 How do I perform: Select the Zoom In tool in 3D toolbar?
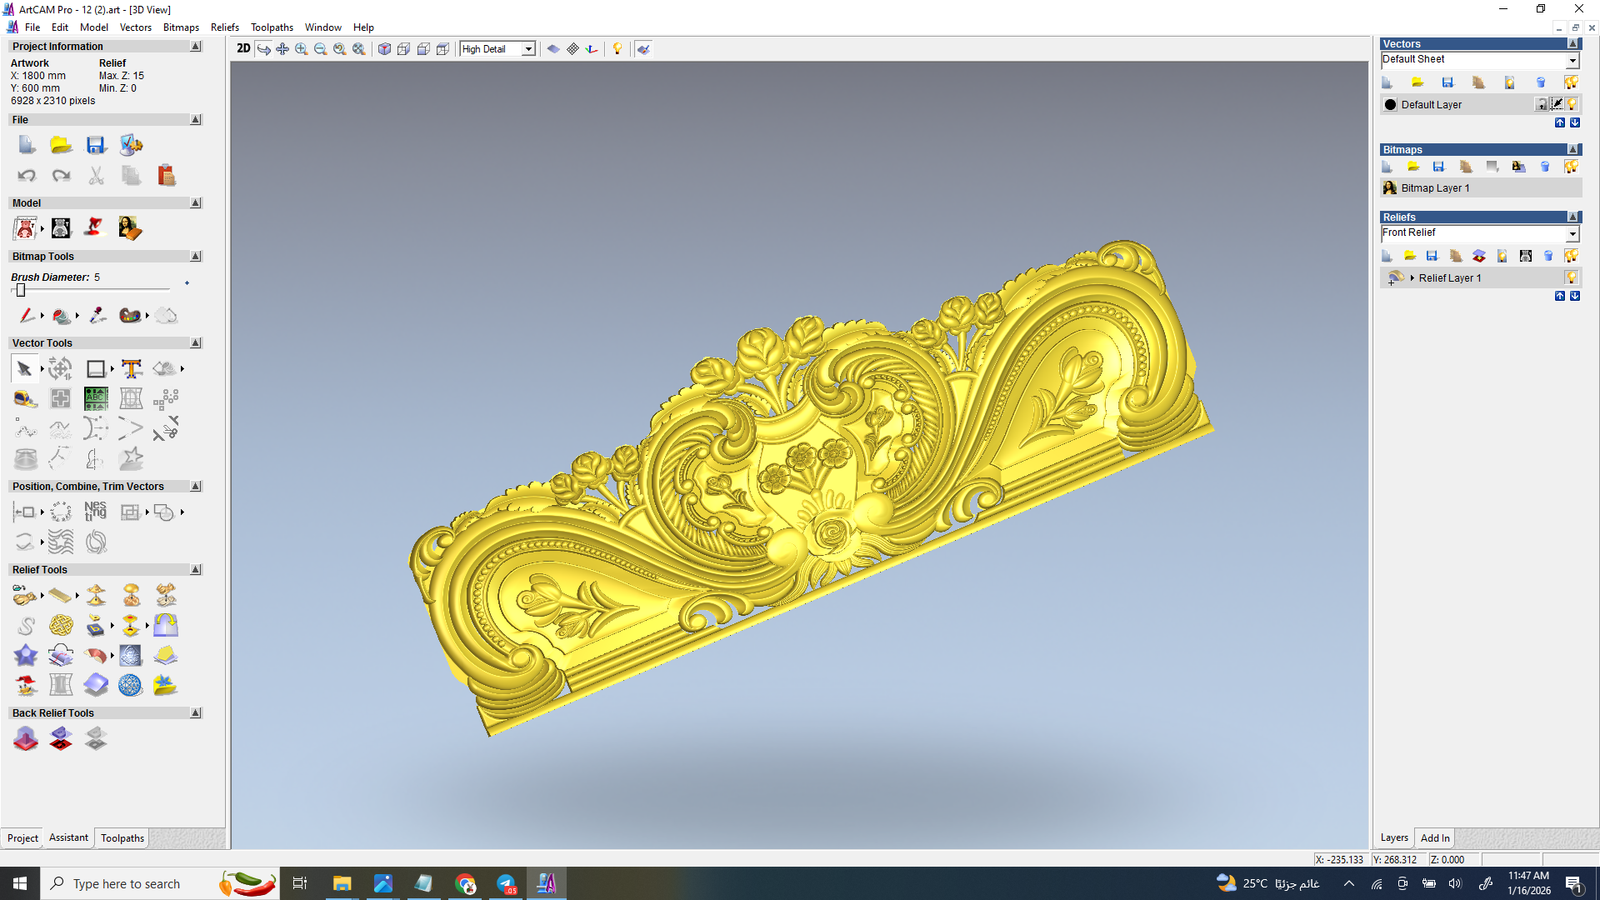tap(301, 49)
